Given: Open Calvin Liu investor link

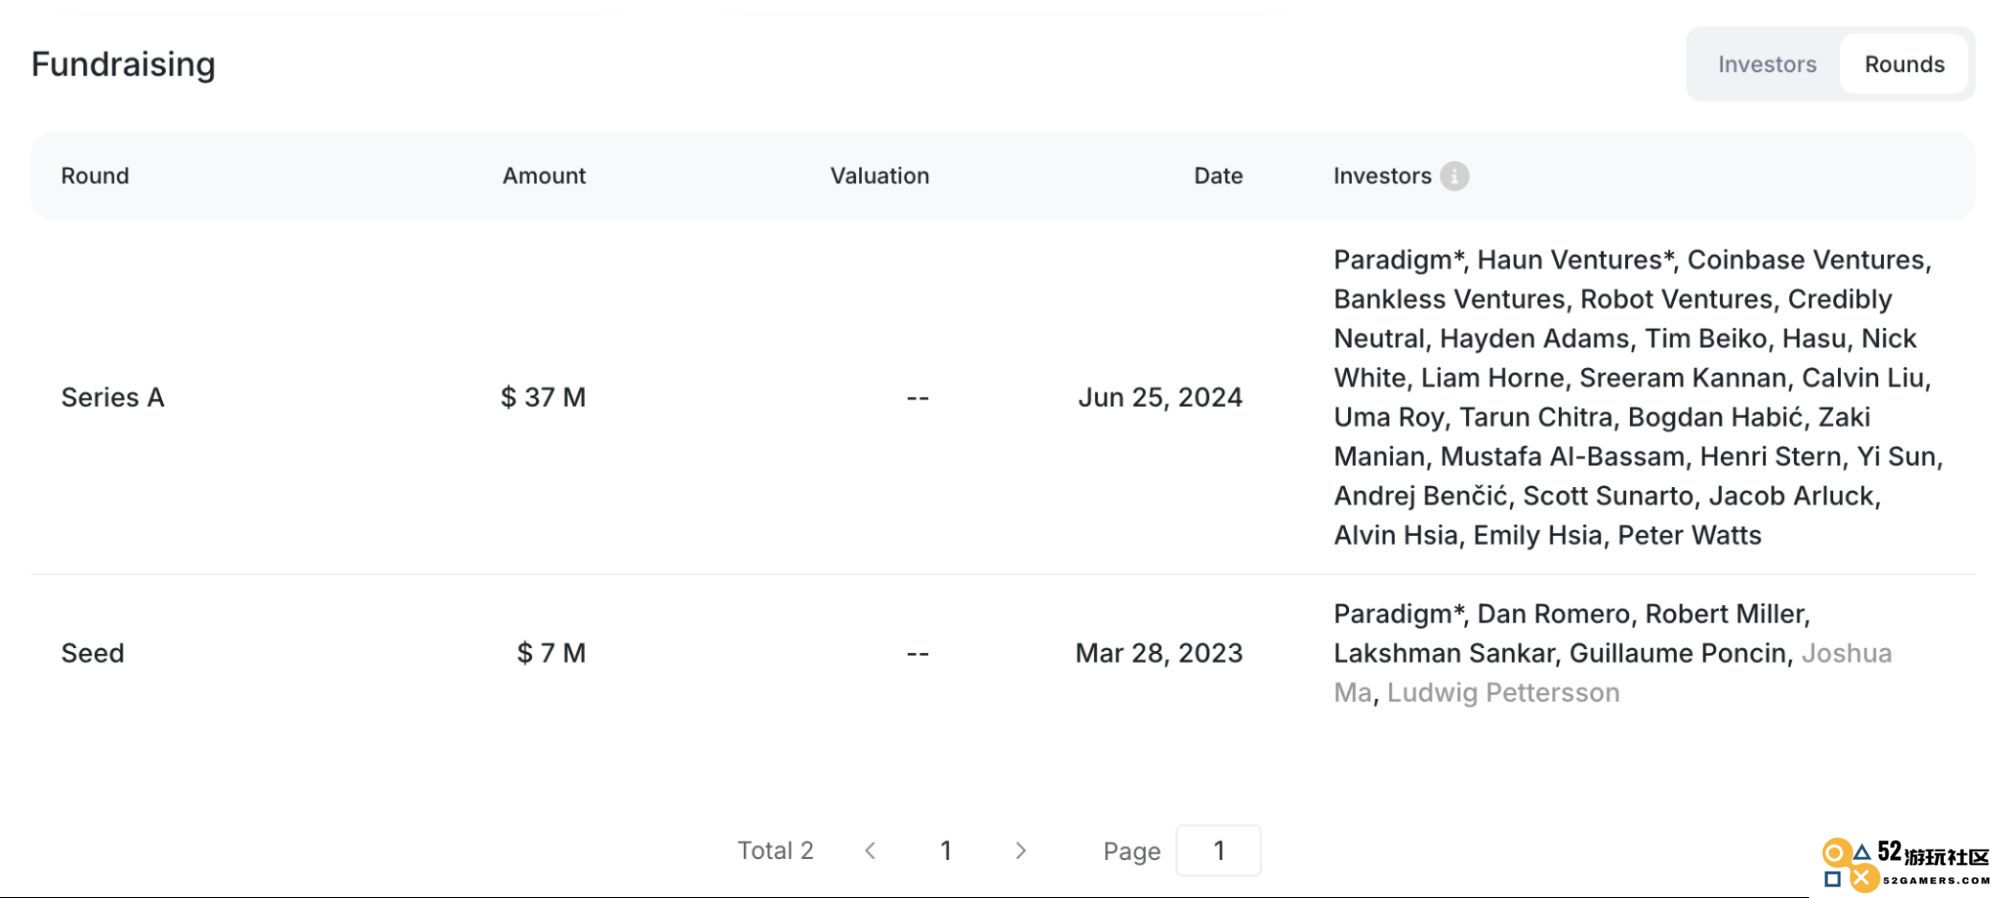Looking at the screenshot, I should (x=1863, y=378).
